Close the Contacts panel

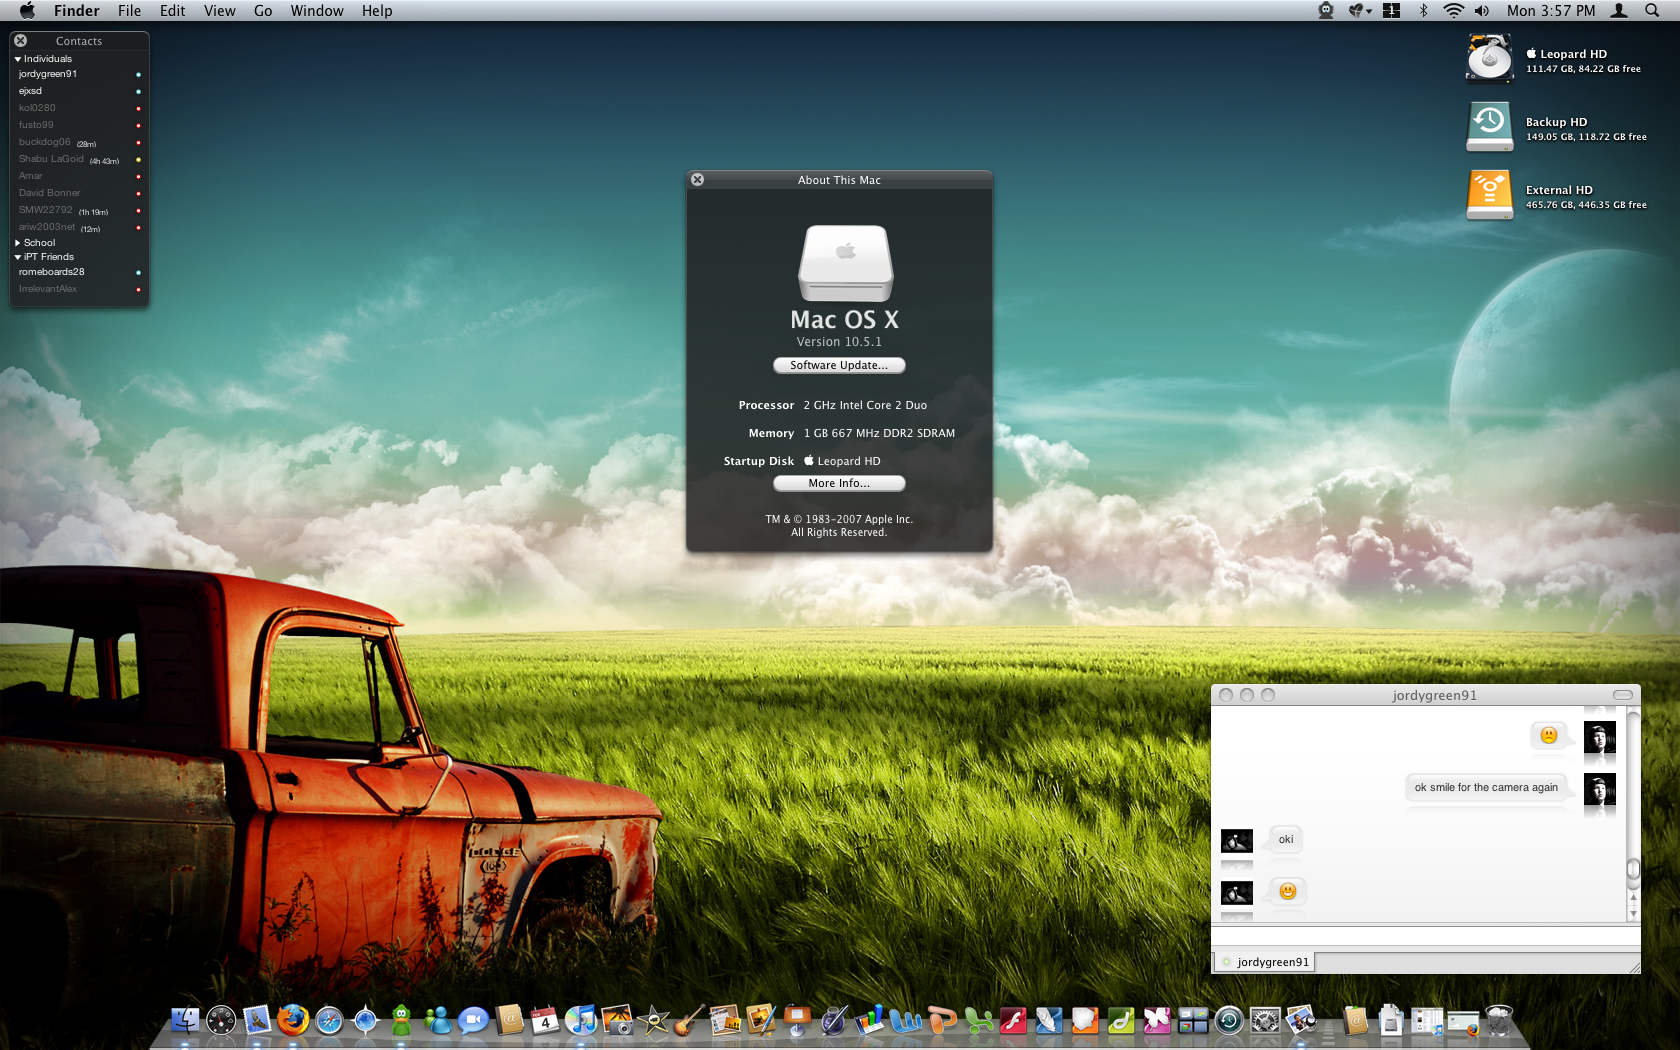(x=21, y=41)
